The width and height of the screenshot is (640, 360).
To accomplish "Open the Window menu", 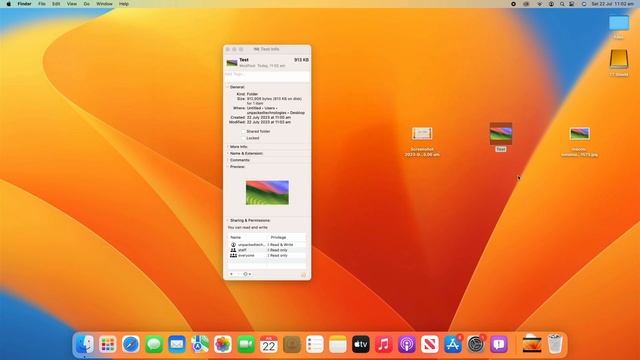I will pos(104,4).
